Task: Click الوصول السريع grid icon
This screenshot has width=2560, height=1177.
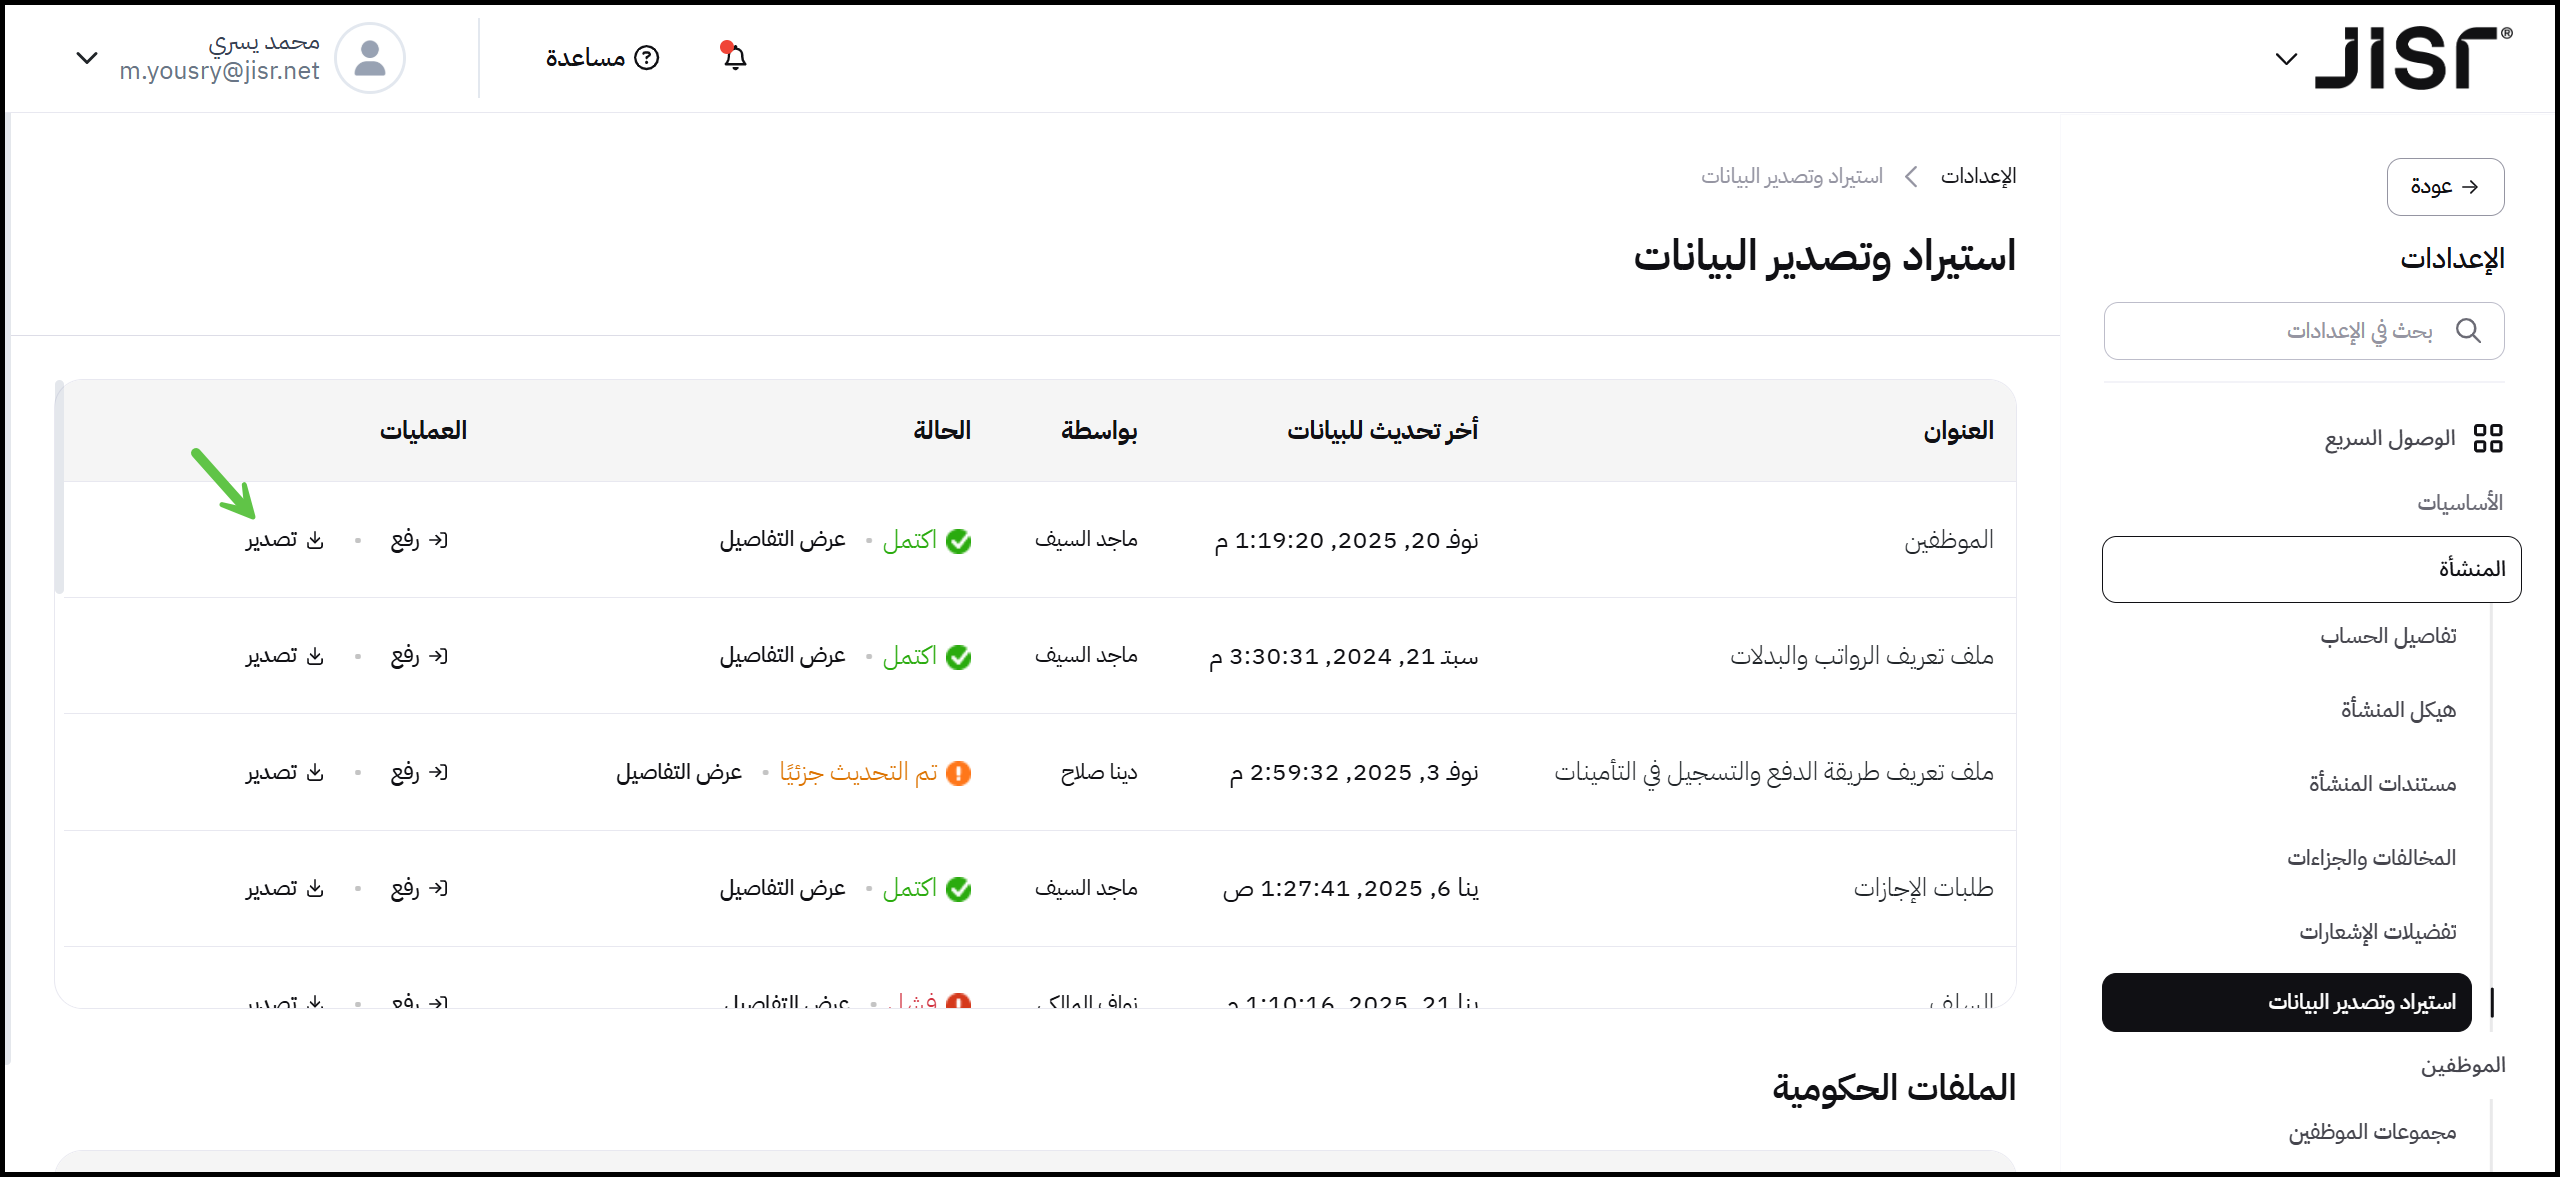Action: [x=2487, y=438]
